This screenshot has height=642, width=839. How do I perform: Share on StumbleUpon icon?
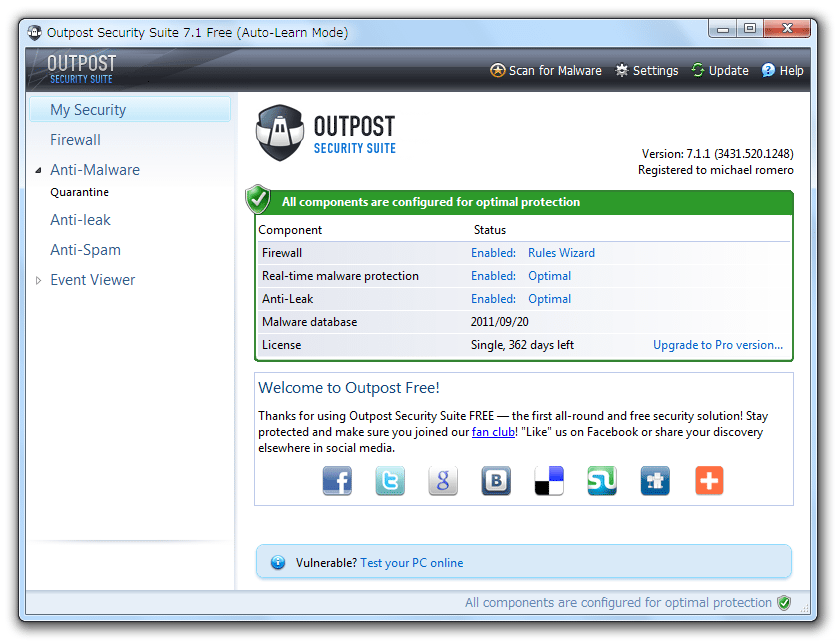tap(602, 480)
